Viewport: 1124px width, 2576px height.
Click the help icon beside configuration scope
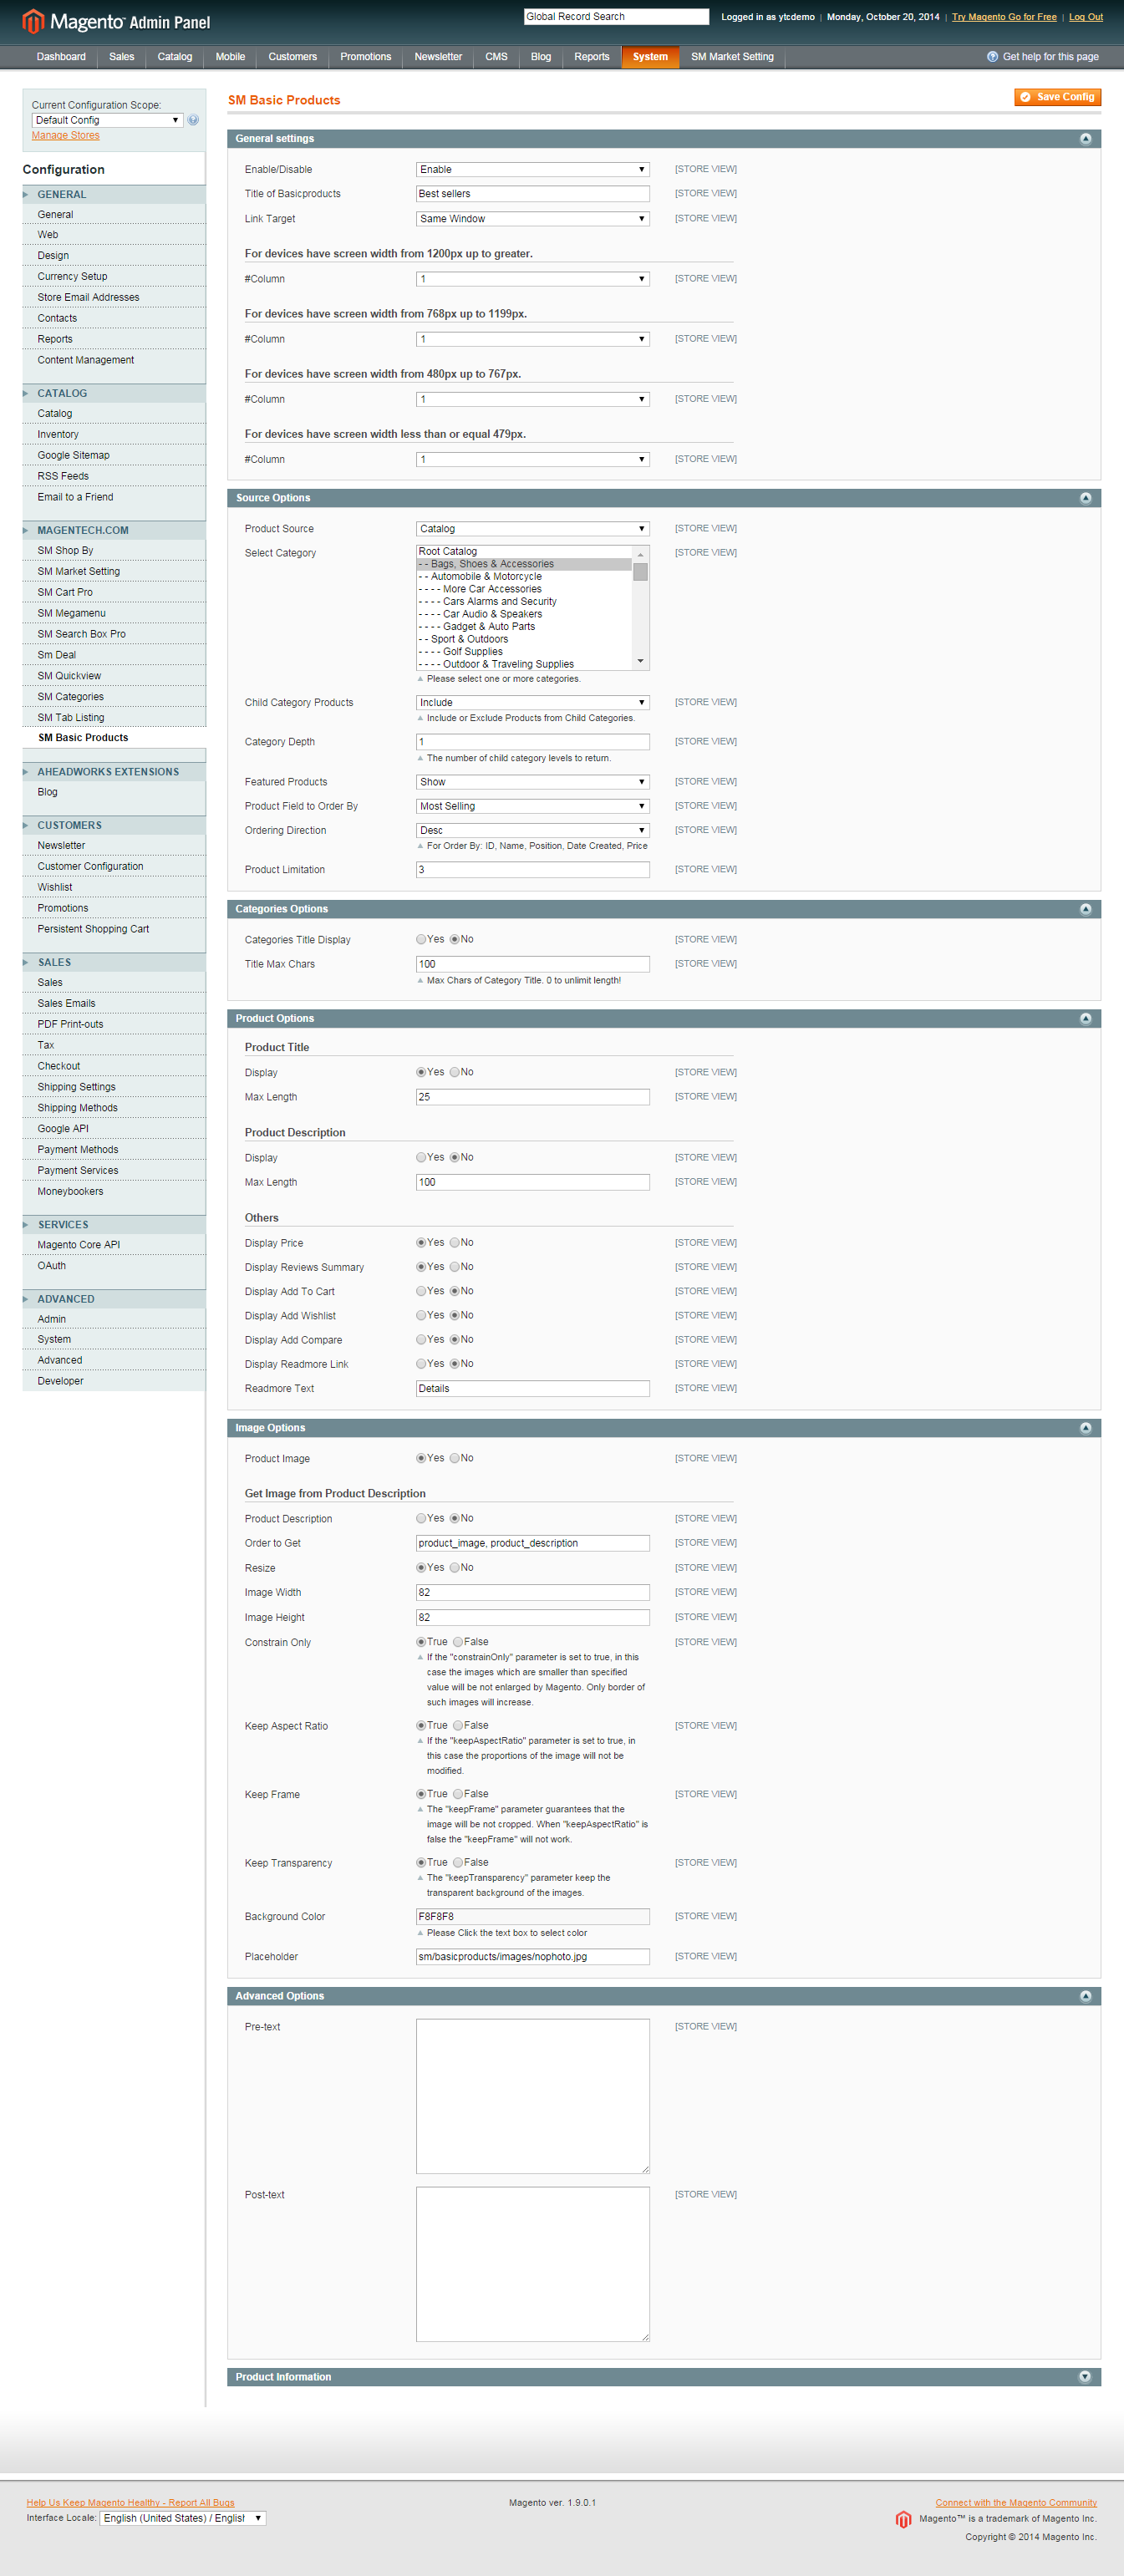point(193,120)
